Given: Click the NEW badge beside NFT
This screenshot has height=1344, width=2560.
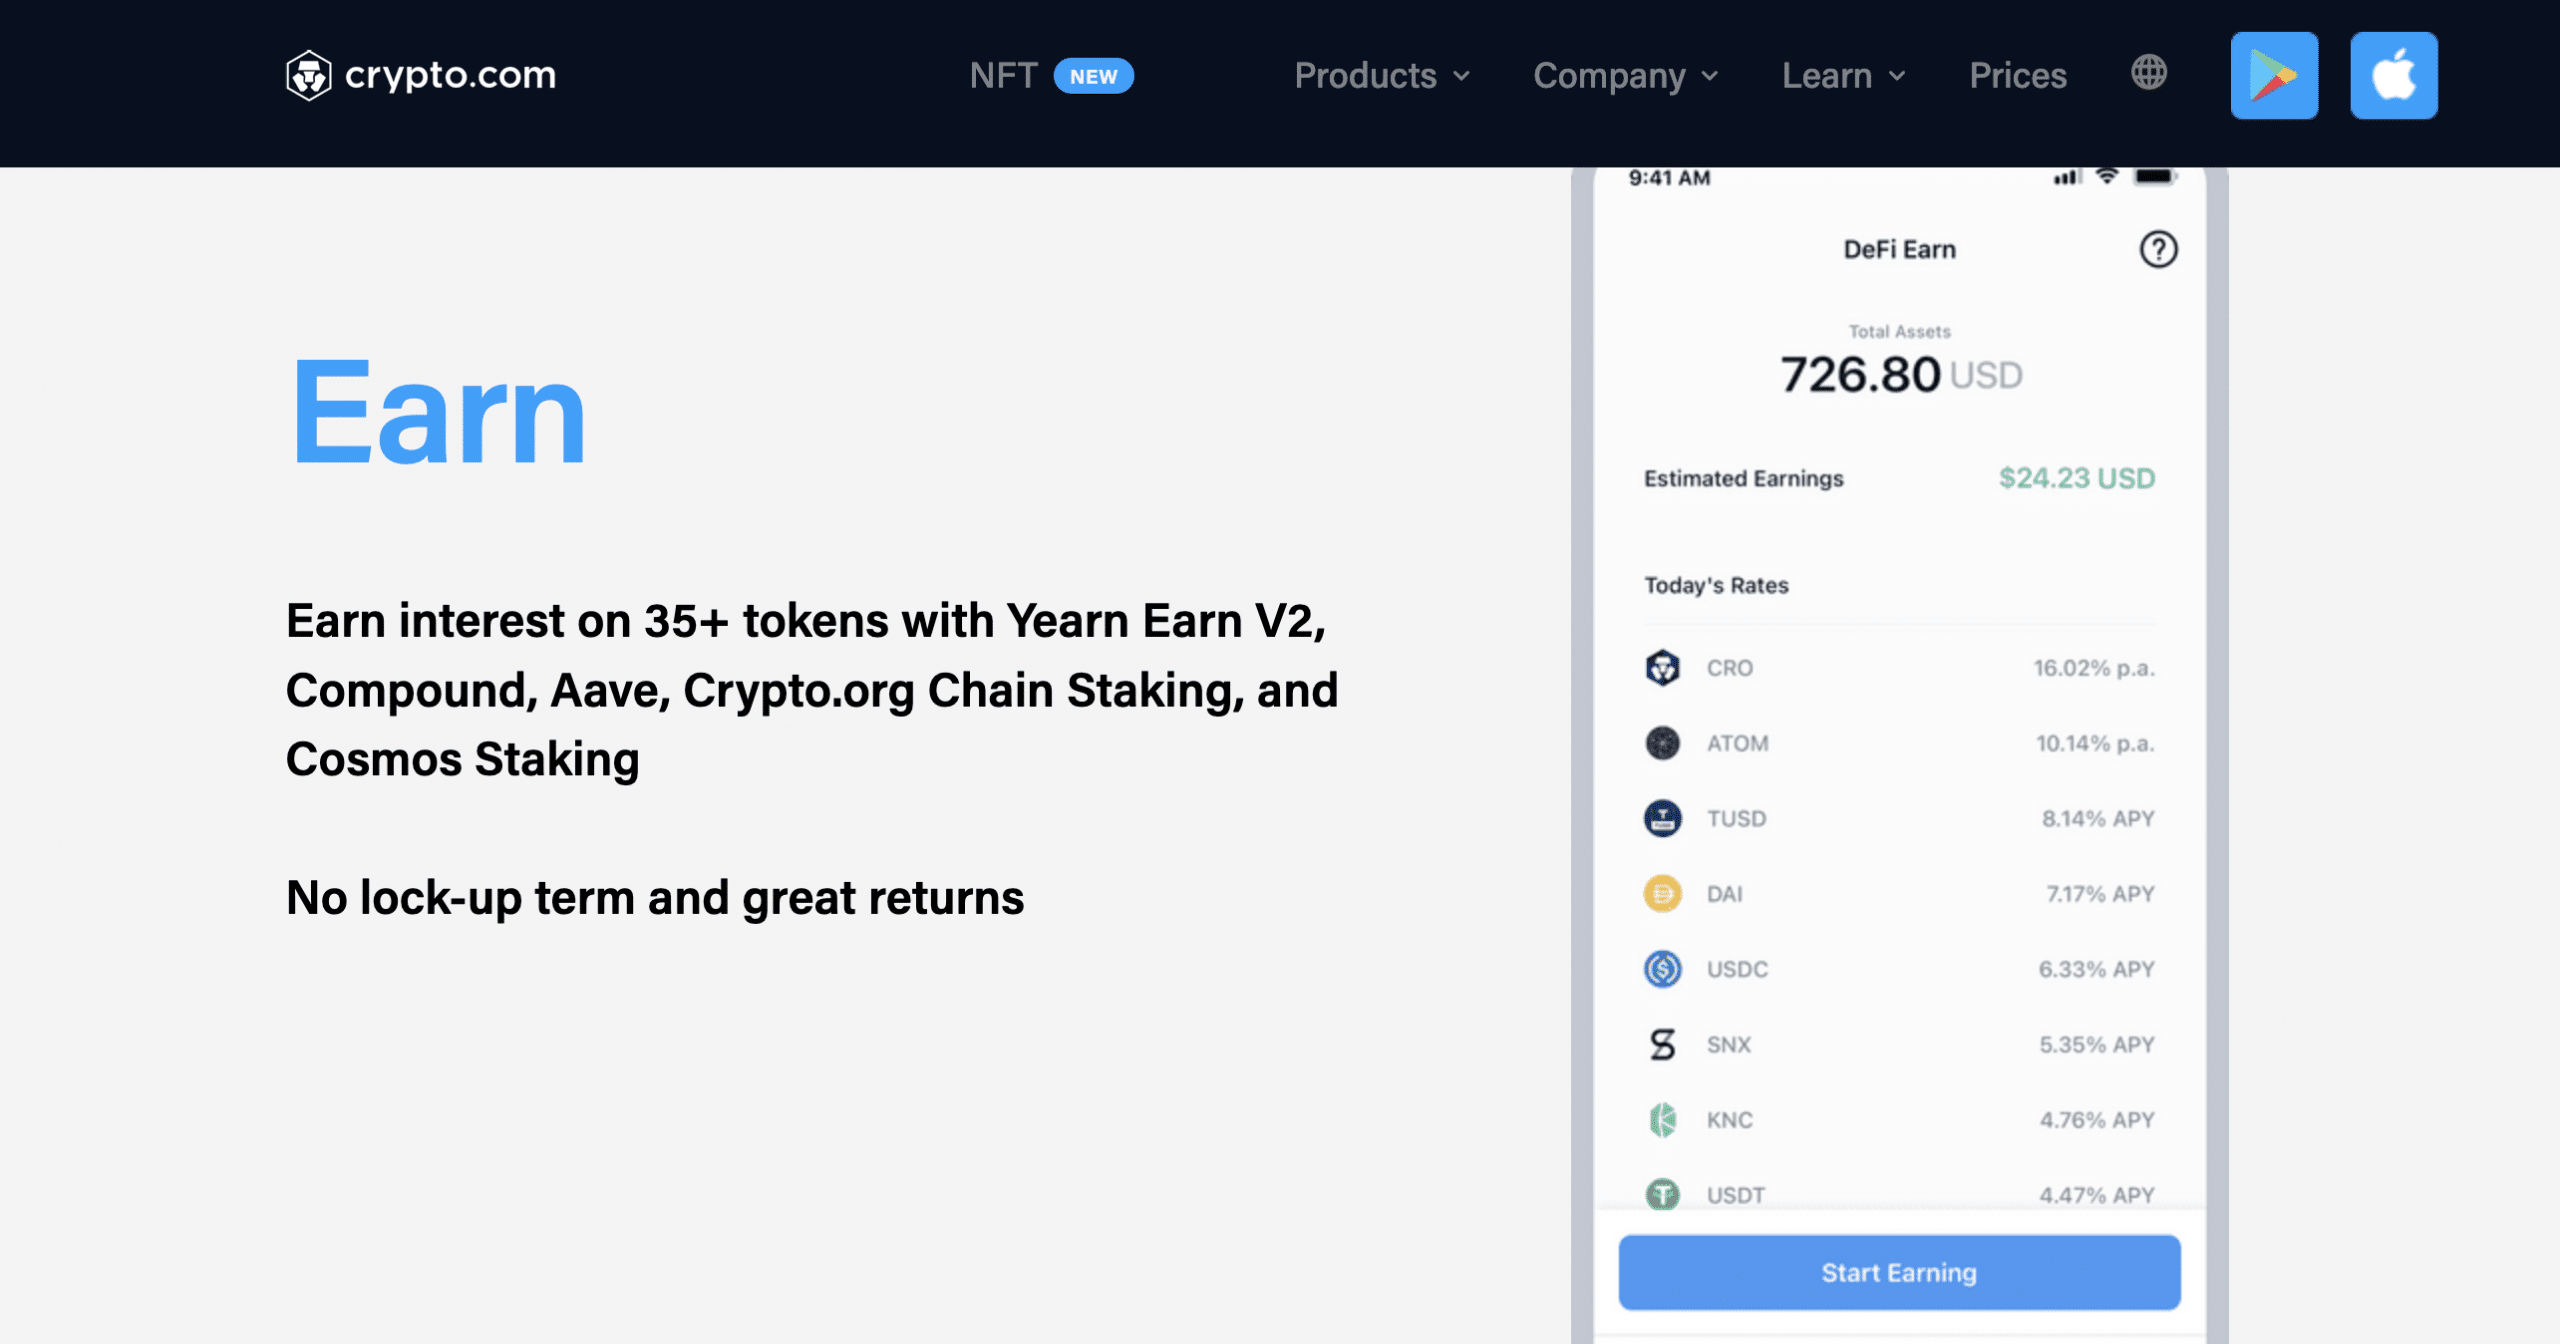Looking at the screenshot, I should [x=1093, y=76].
